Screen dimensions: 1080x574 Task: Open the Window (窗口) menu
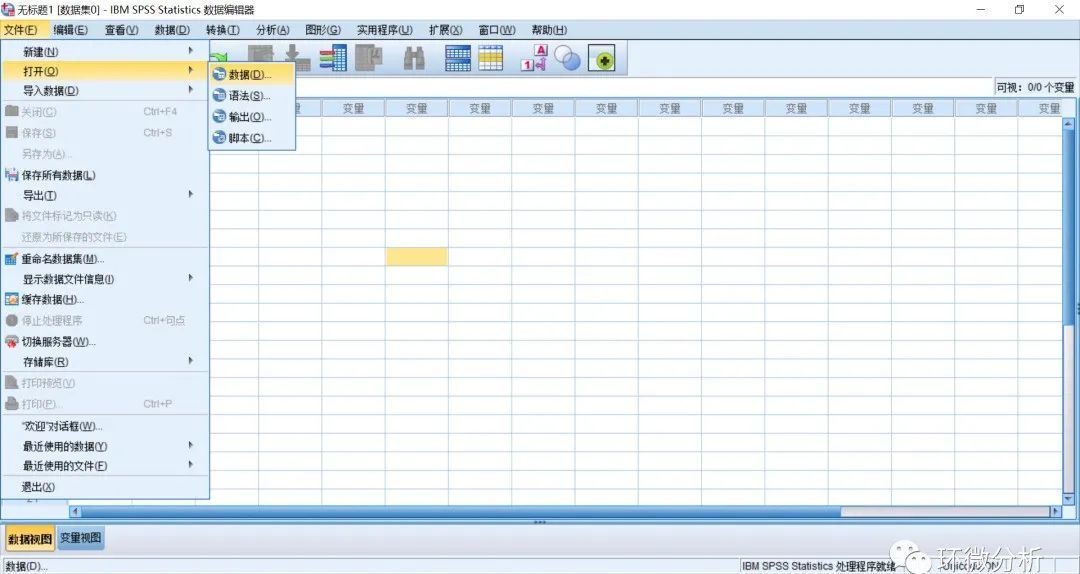click(x=497, y=30)
